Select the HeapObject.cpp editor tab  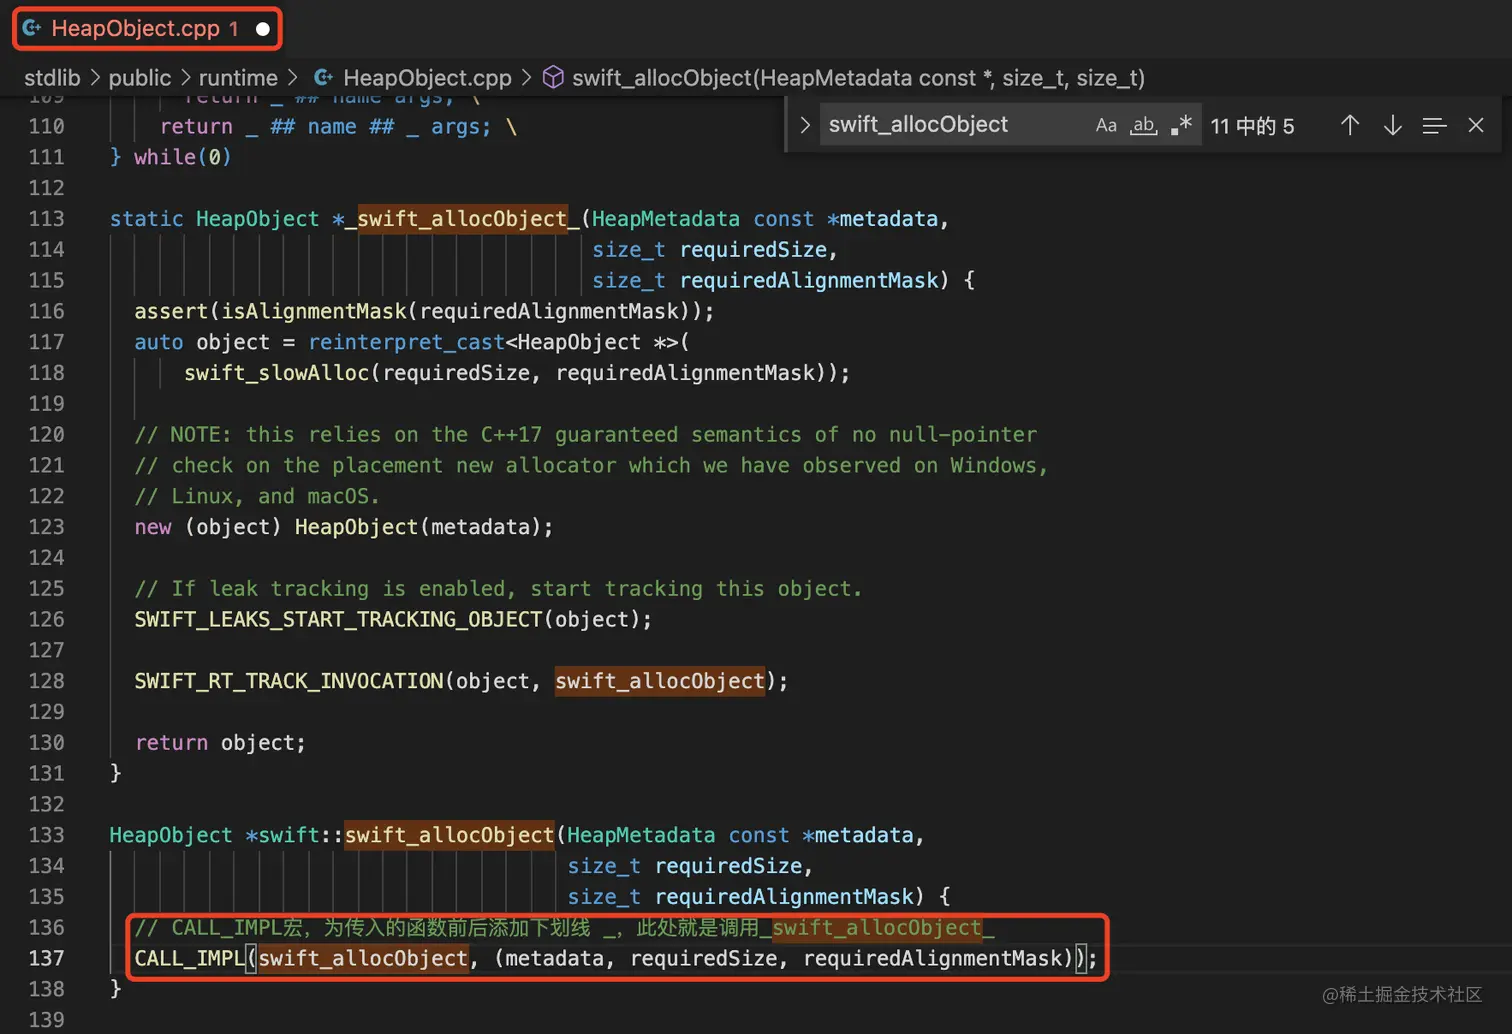(x=146, y=28)
